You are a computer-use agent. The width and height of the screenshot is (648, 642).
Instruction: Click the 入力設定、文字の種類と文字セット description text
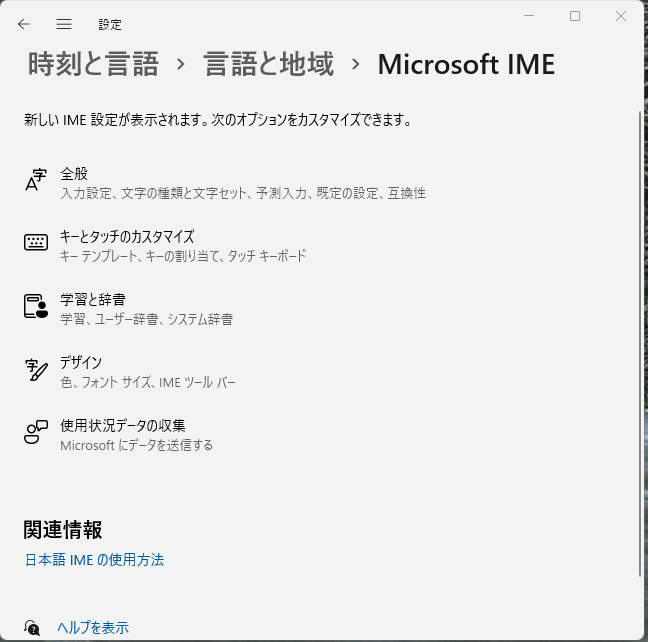[x=243, y=193]
